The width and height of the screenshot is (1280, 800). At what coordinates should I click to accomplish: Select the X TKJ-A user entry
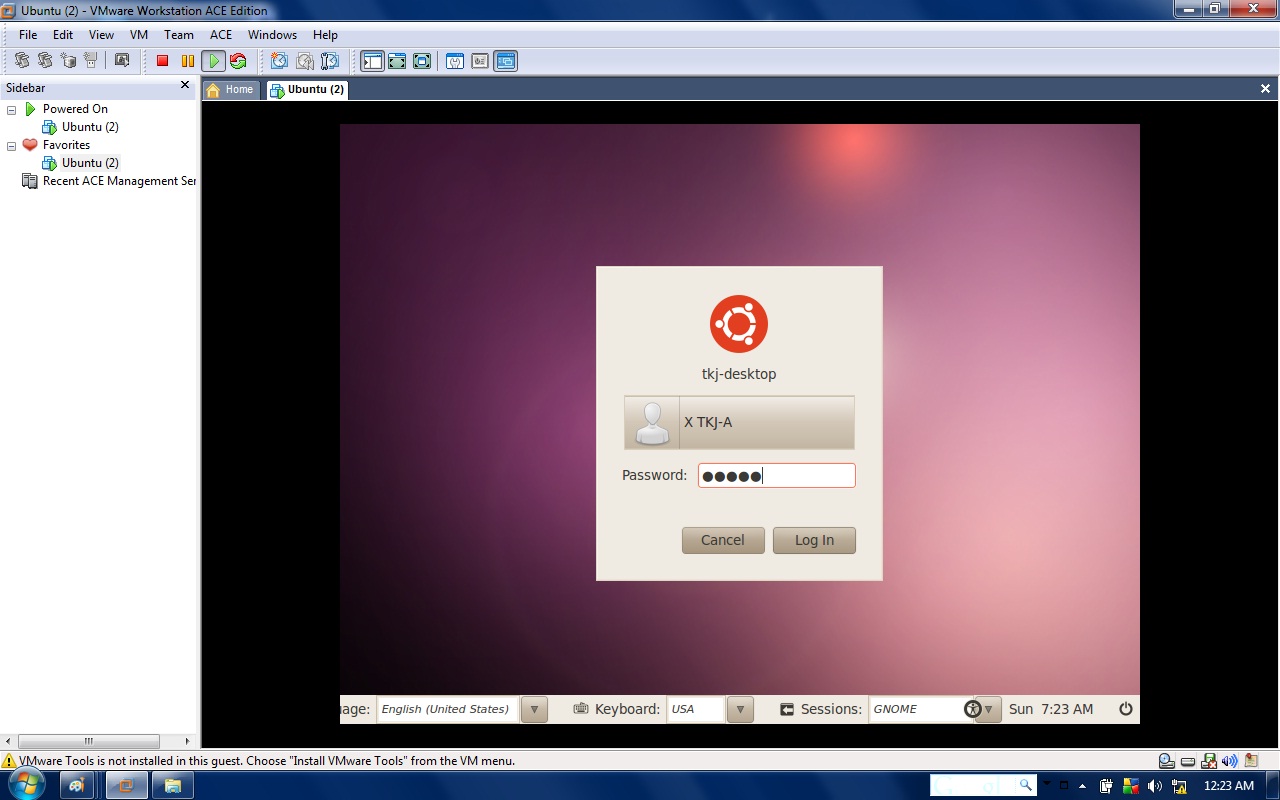pyautogui.click(x=739, y=422)
